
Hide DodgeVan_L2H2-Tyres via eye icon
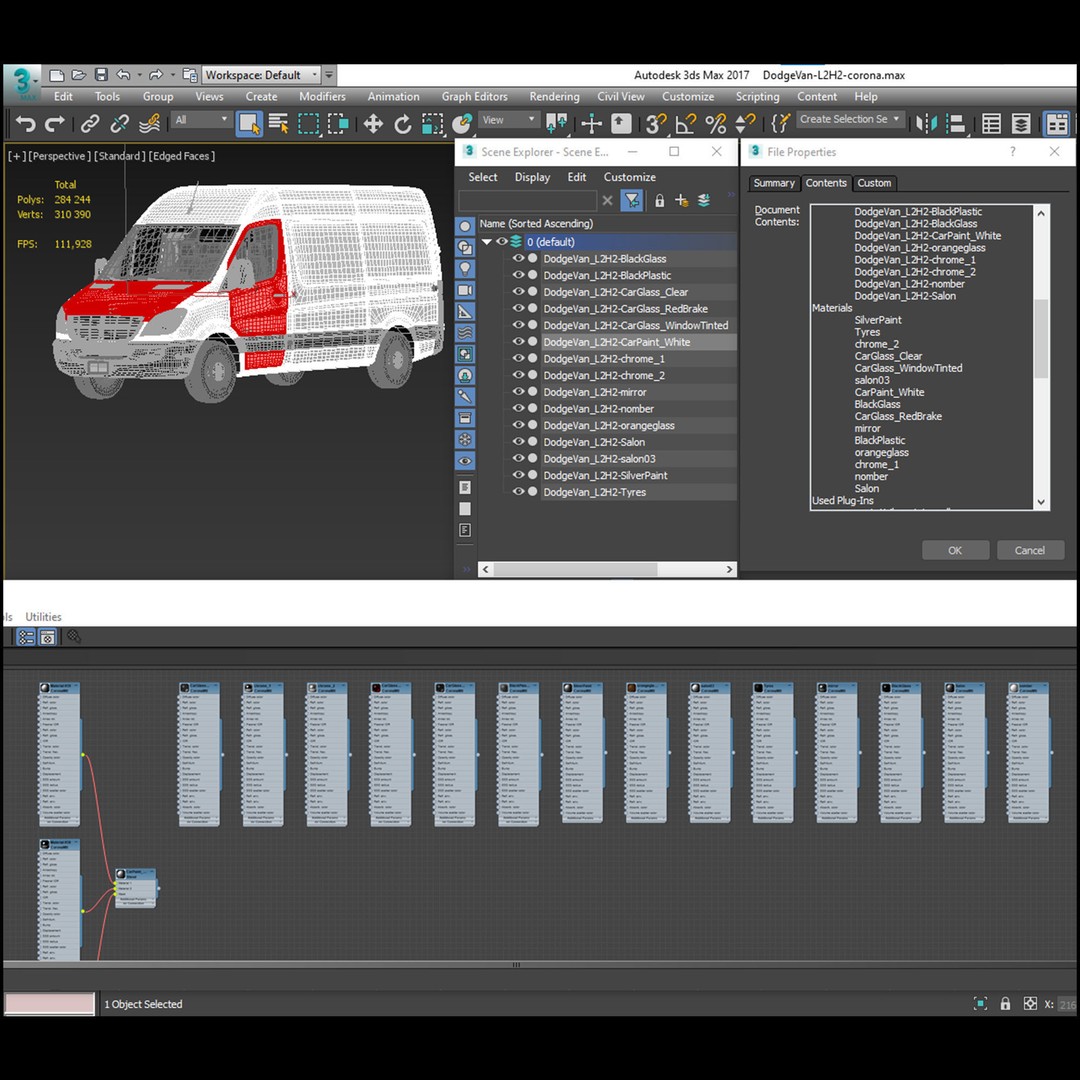tap(518, 492)
